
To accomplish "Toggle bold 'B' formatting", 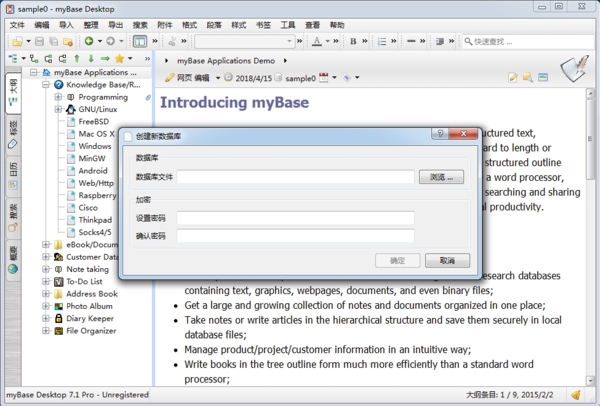I will pos(353,41).
